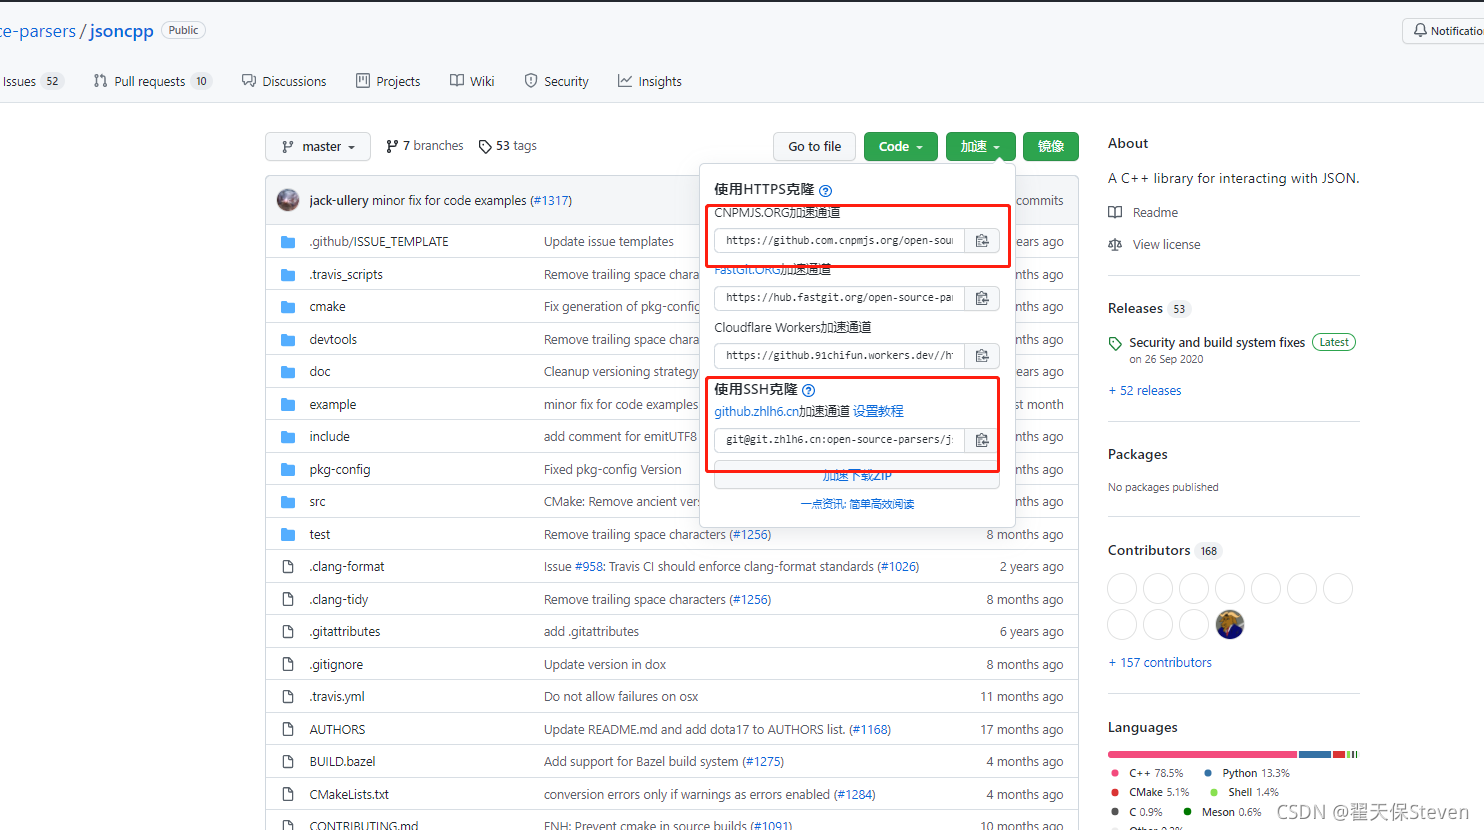Copy the FastGit.ORG clone URL
The width and height of the screenshot is (1484, 830).
982,297
